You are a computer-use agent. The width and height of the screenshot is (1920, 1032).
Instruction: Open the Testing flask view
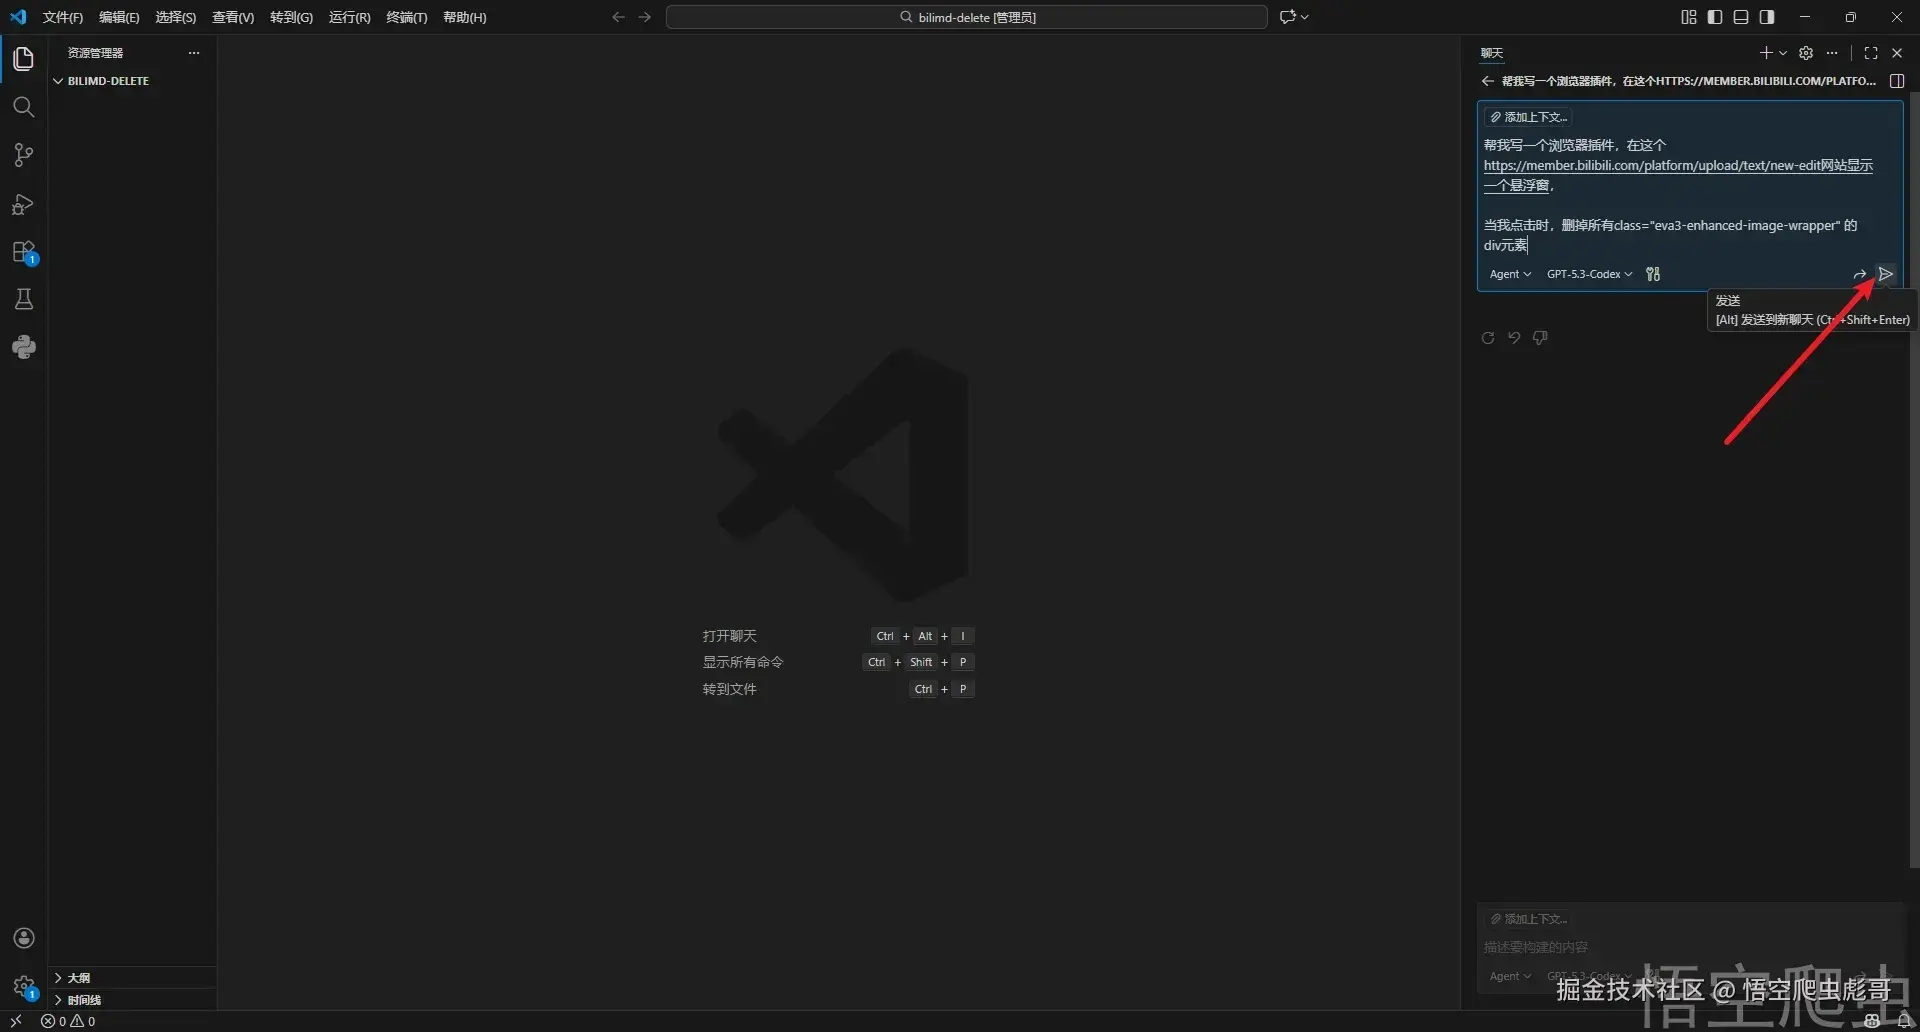point(24,299)
